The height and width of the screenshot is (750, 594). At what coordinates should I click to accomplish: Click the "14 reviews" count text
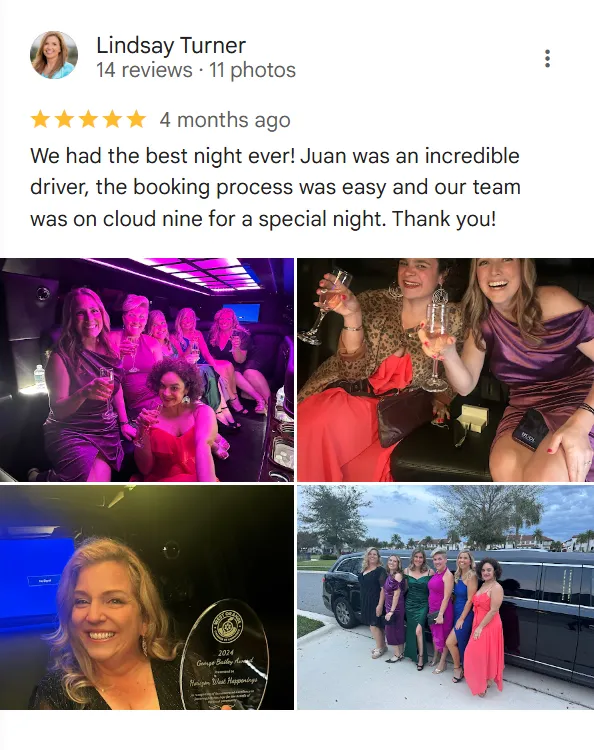pos(144,70)
